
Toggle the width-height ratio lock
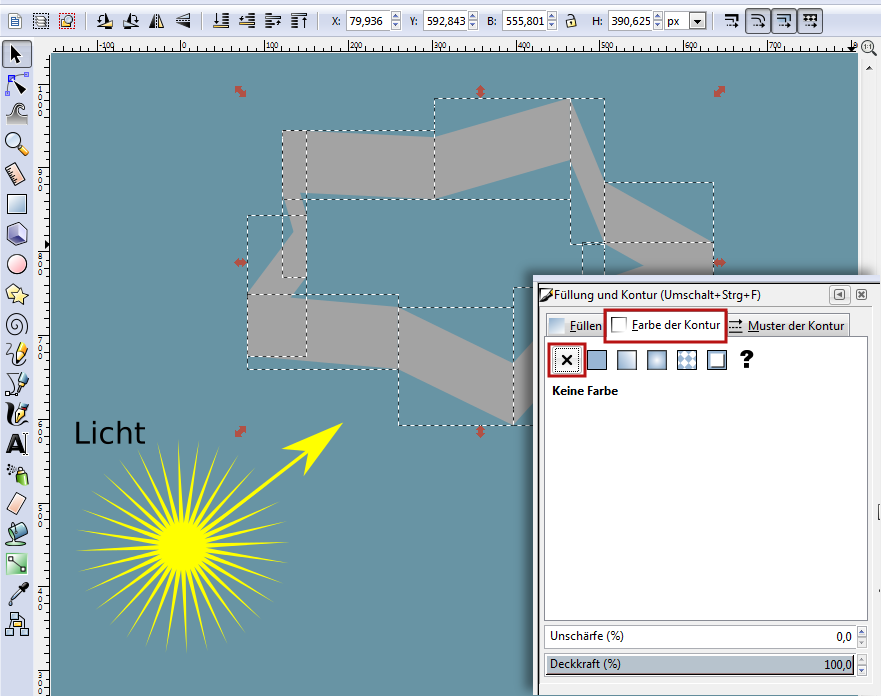570,20
